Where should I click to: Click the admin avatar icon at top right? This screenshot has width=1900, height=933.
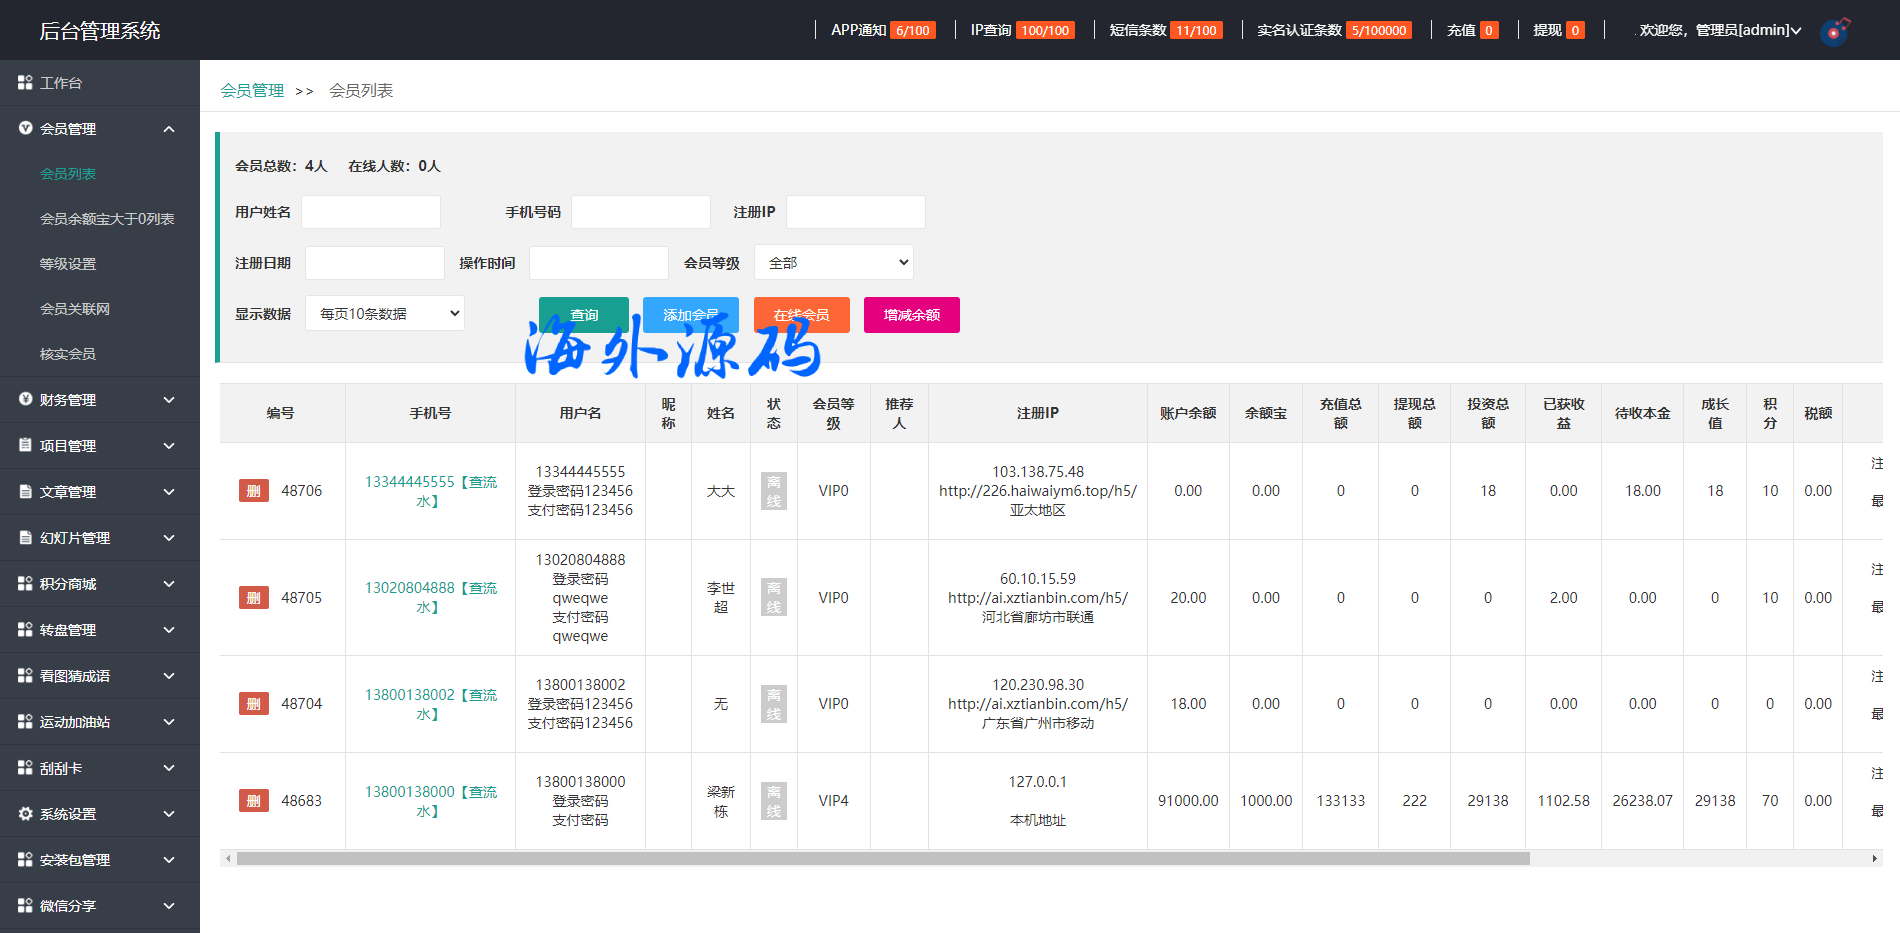click(x=1835, y=31)
